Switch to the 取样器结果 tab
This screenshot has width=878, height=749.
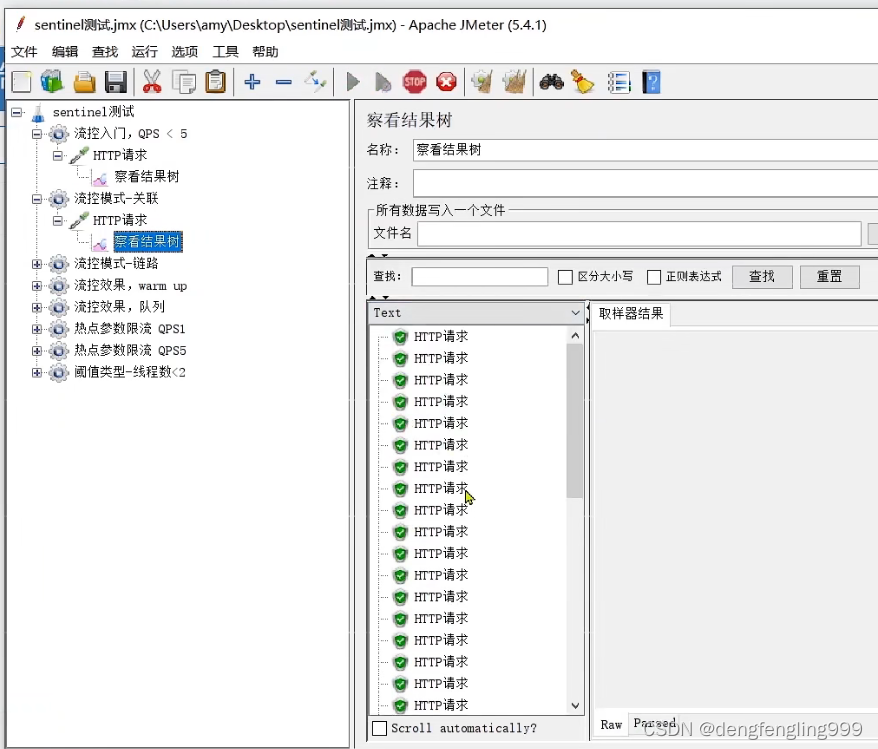coord(631,313)
